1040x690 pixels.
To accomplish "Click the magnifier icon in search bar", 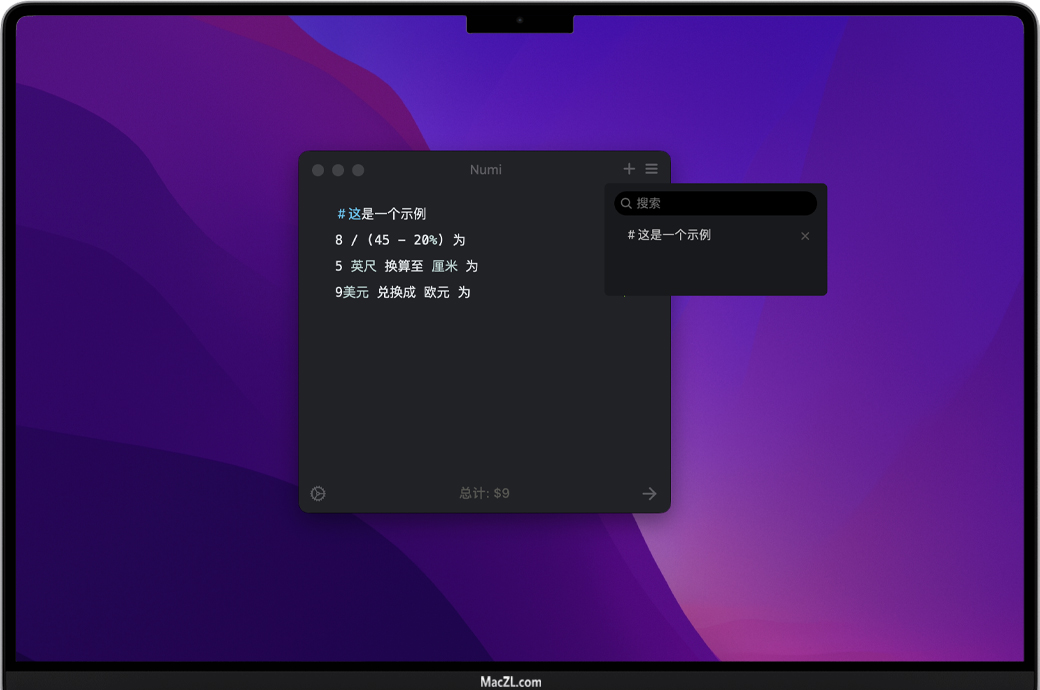I will tap(626, 203).
